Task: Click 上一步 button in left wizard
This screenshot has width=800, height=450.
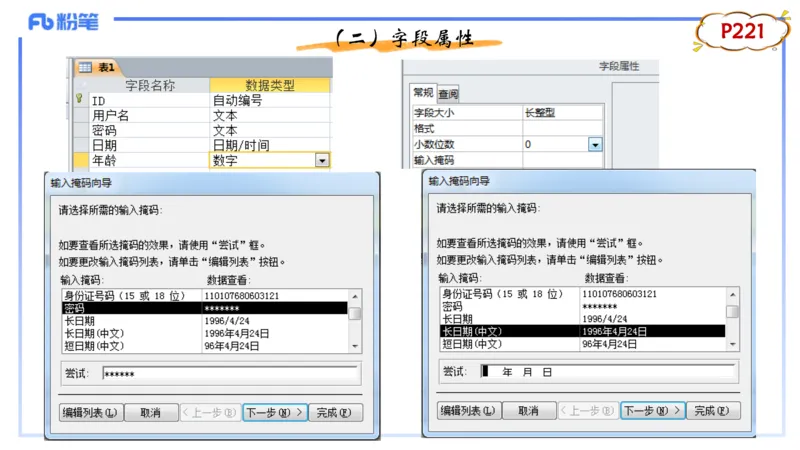Action: pyautogui.click(x=210, y=412)
